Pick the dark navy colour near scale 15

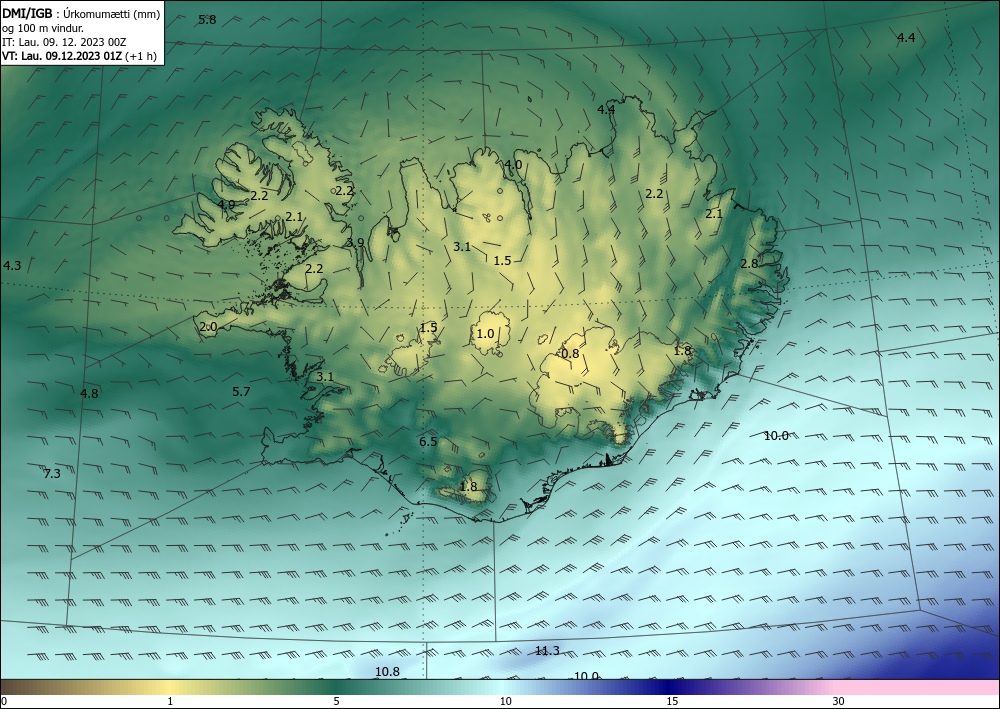[x=670, y=687]
